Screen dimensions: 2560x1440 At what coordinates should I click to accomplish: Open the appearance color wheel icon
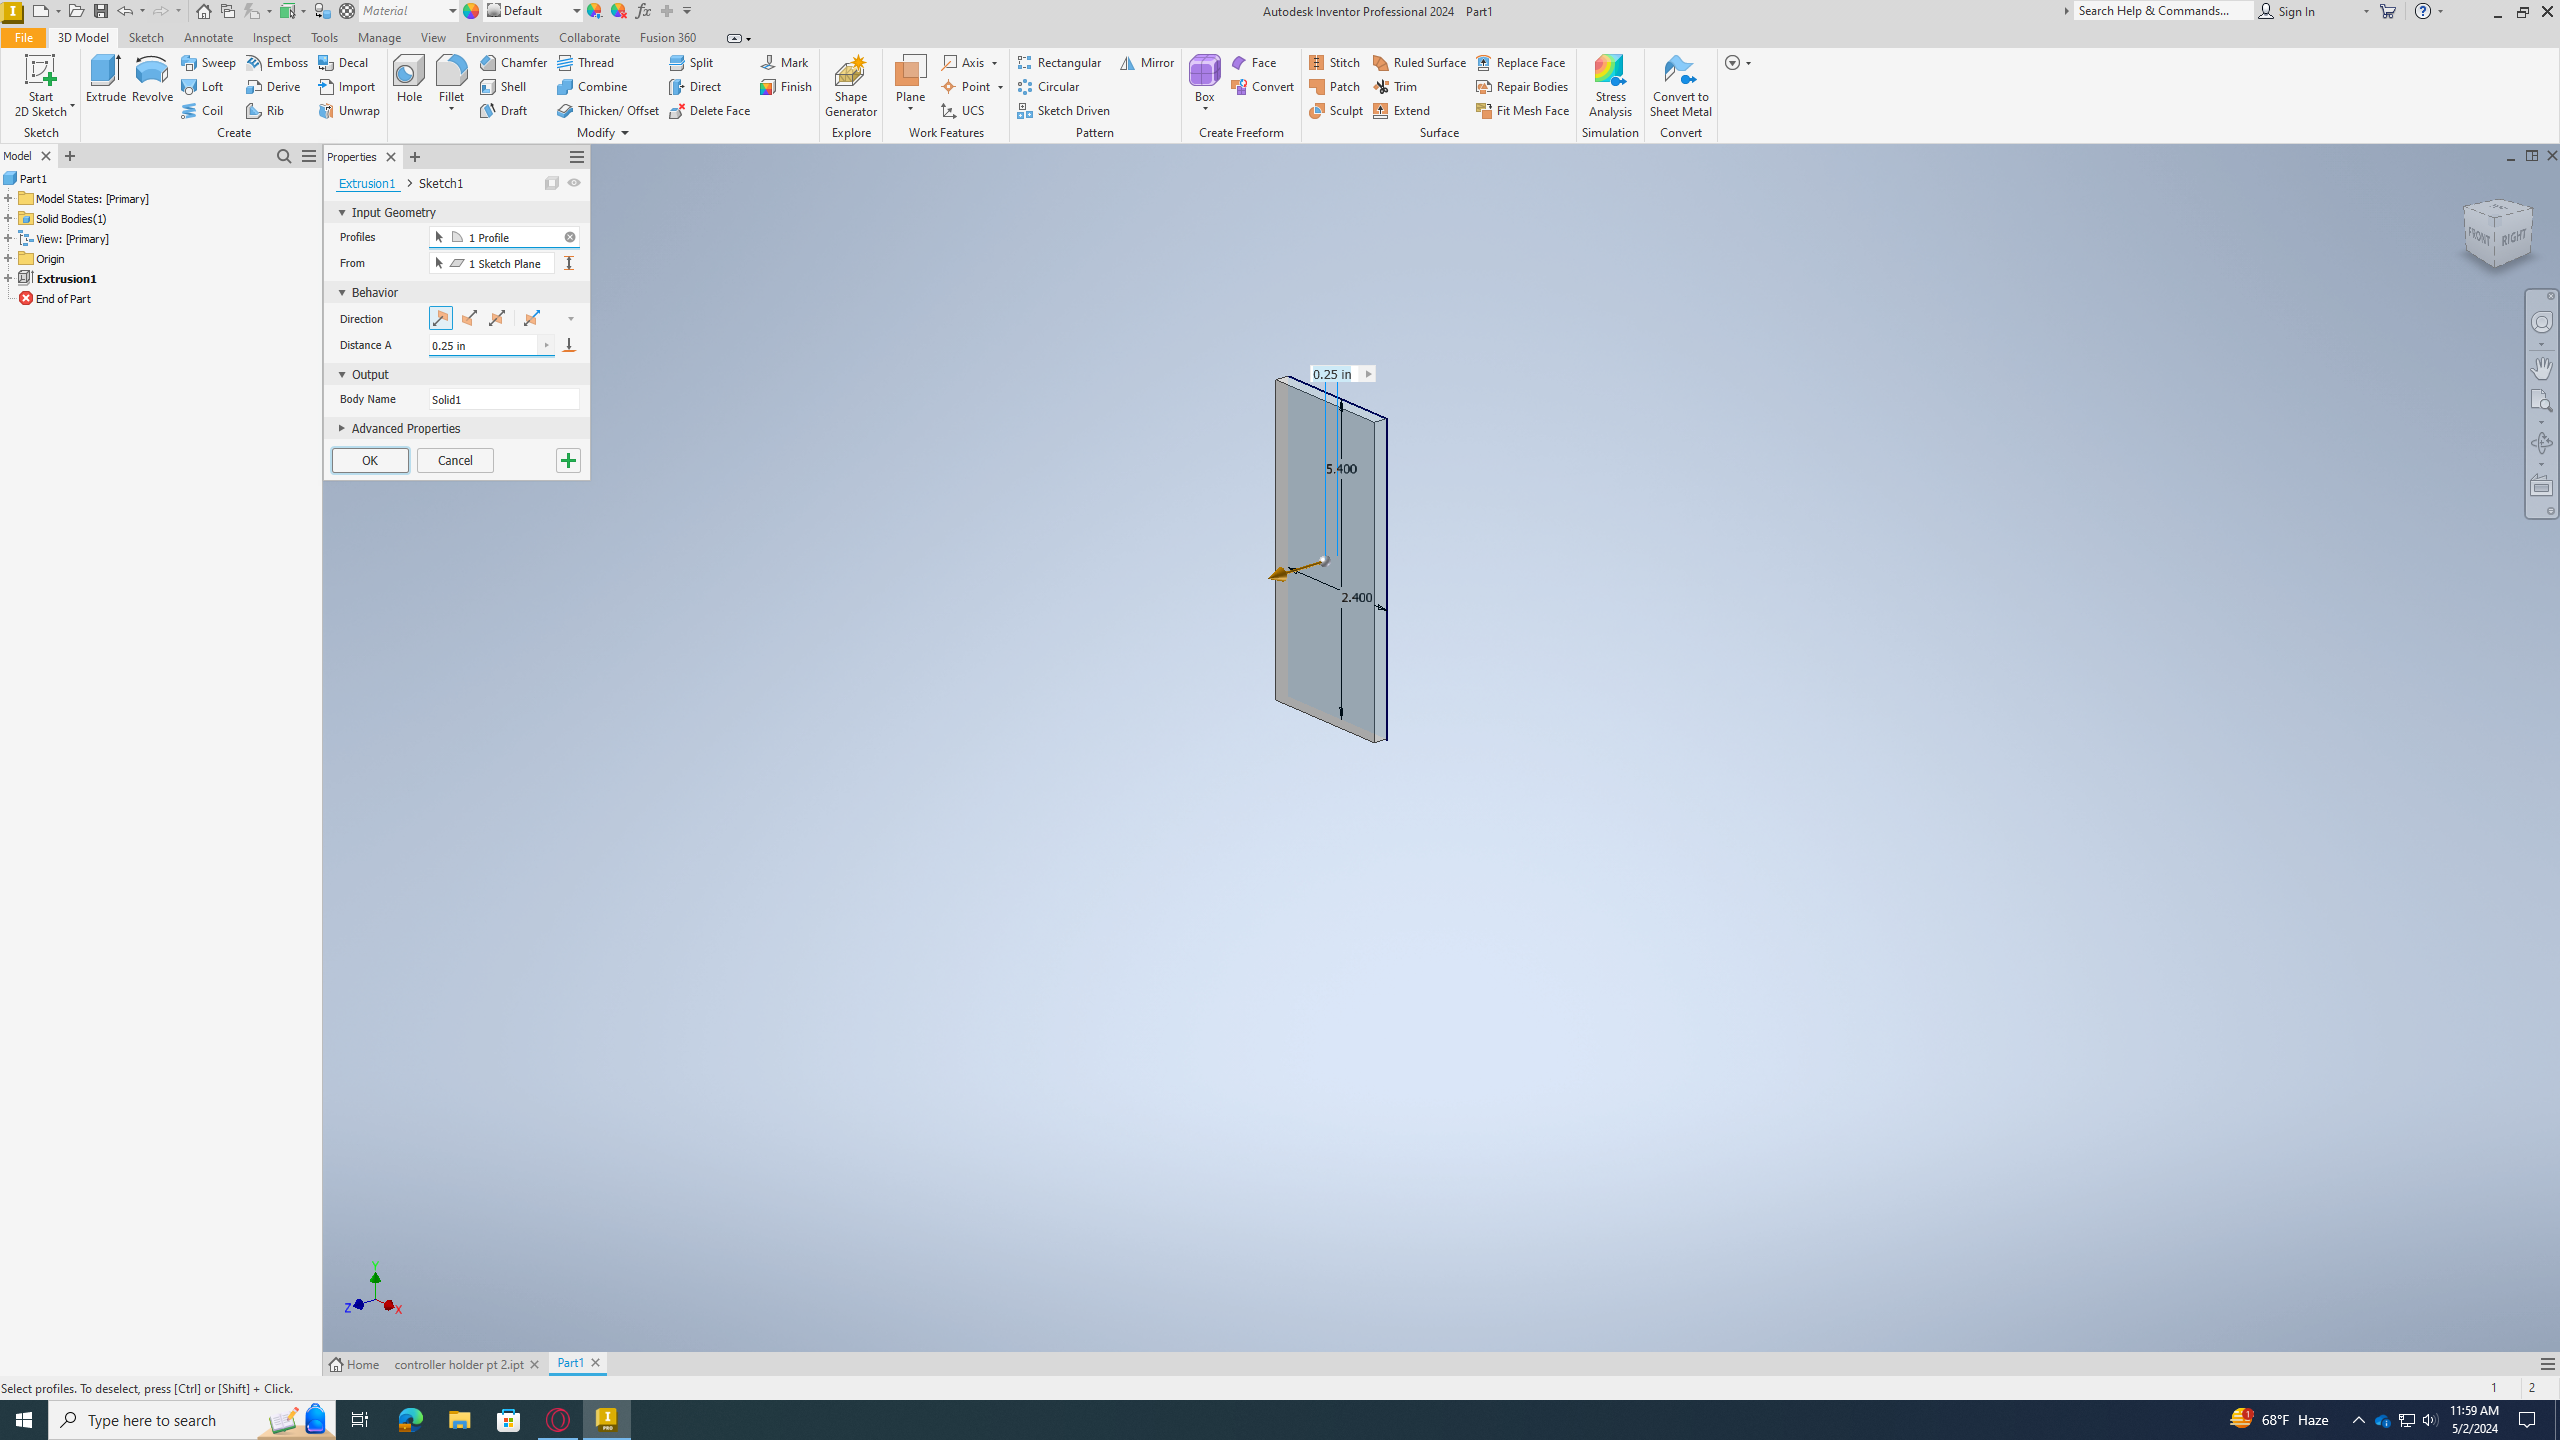471,11
